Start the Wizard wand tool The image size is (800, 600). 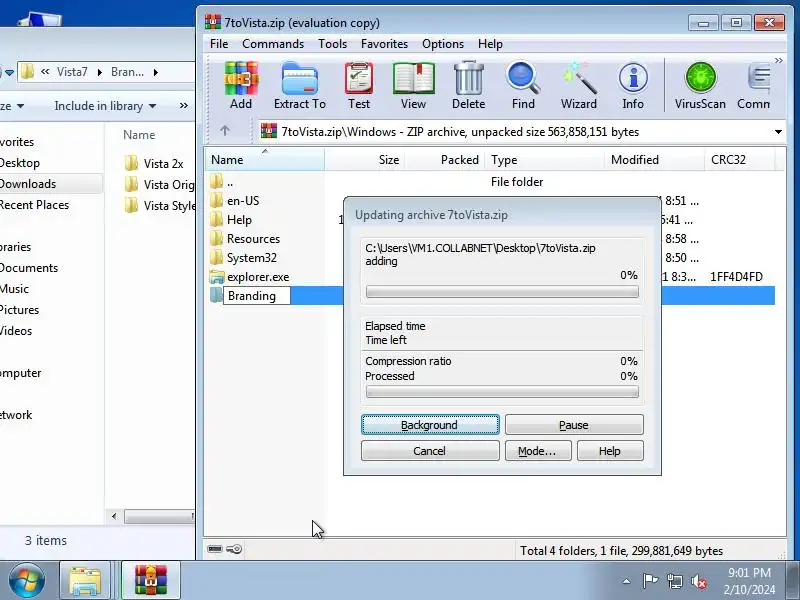click(579, 85)
